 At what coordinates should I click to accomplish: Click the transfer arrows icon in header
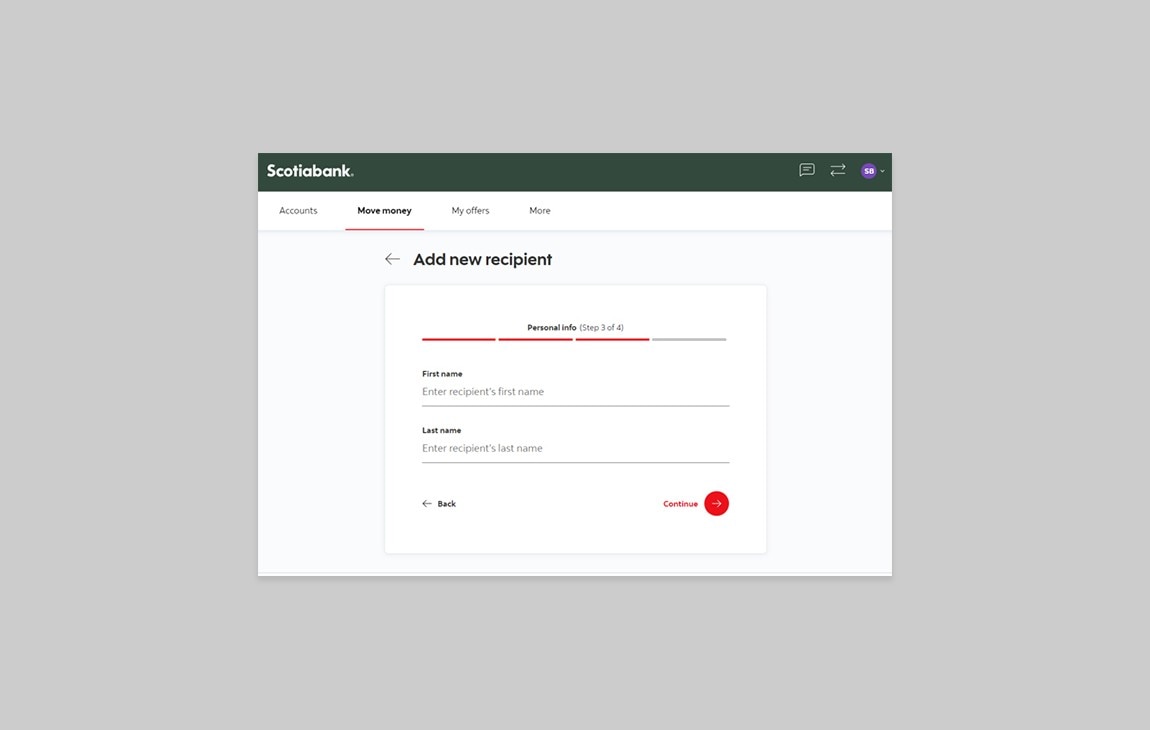[838, 170]
